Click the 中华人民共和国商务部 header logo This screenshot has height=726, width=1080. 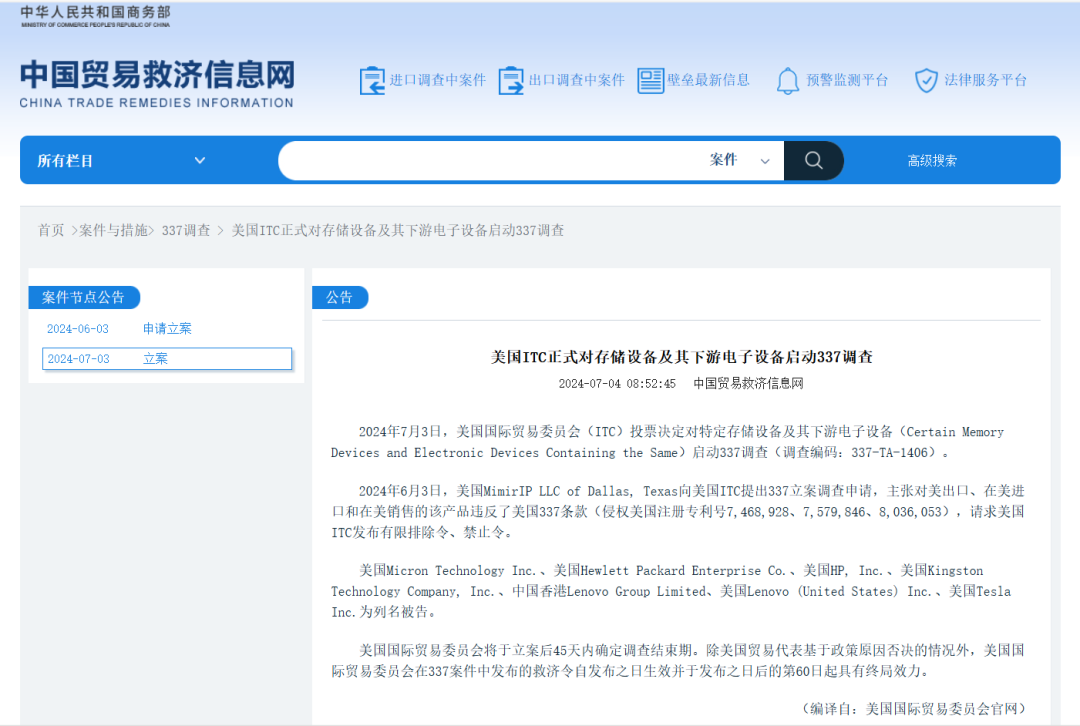pyautogui.click(x=95, y=16)
